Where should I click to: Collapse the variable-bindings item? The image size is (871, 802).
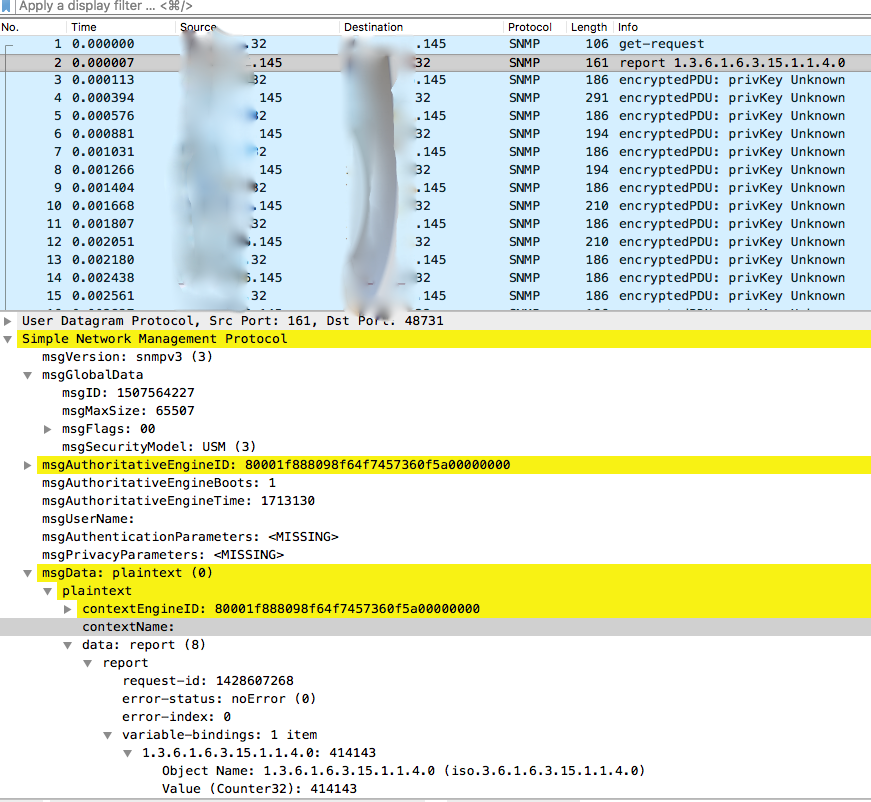click(x=107, y=734)
